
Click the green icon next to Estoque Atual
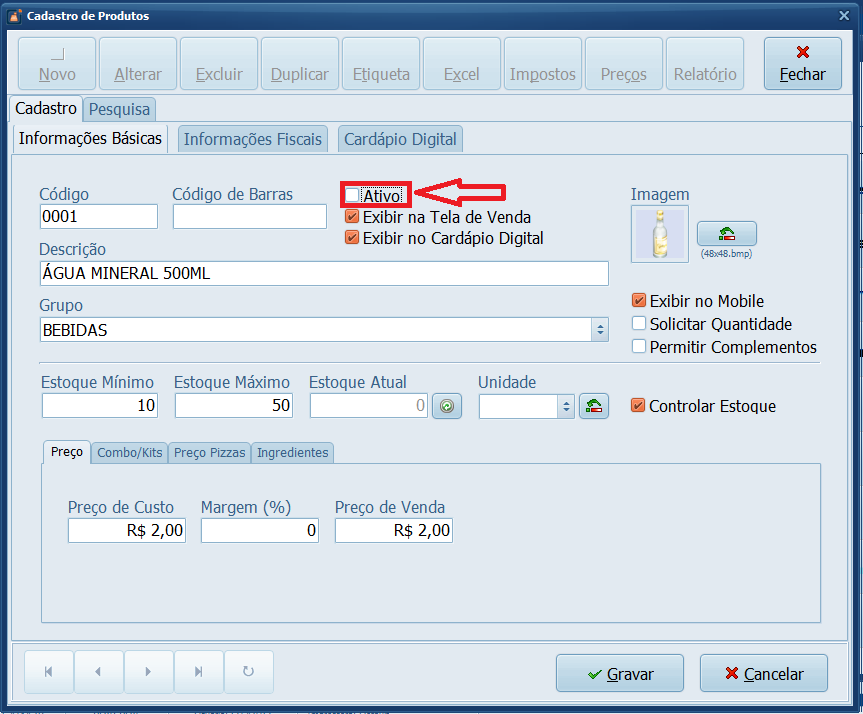[x=446, y=406]
